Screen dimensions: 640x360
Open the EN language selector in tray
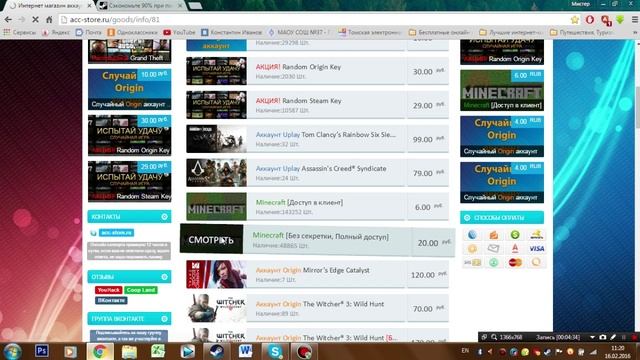465,350
